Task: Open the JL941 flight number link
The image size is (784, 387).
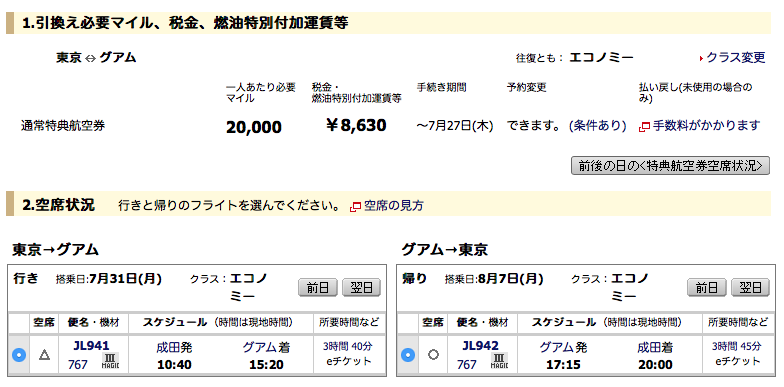Action: 91,346
